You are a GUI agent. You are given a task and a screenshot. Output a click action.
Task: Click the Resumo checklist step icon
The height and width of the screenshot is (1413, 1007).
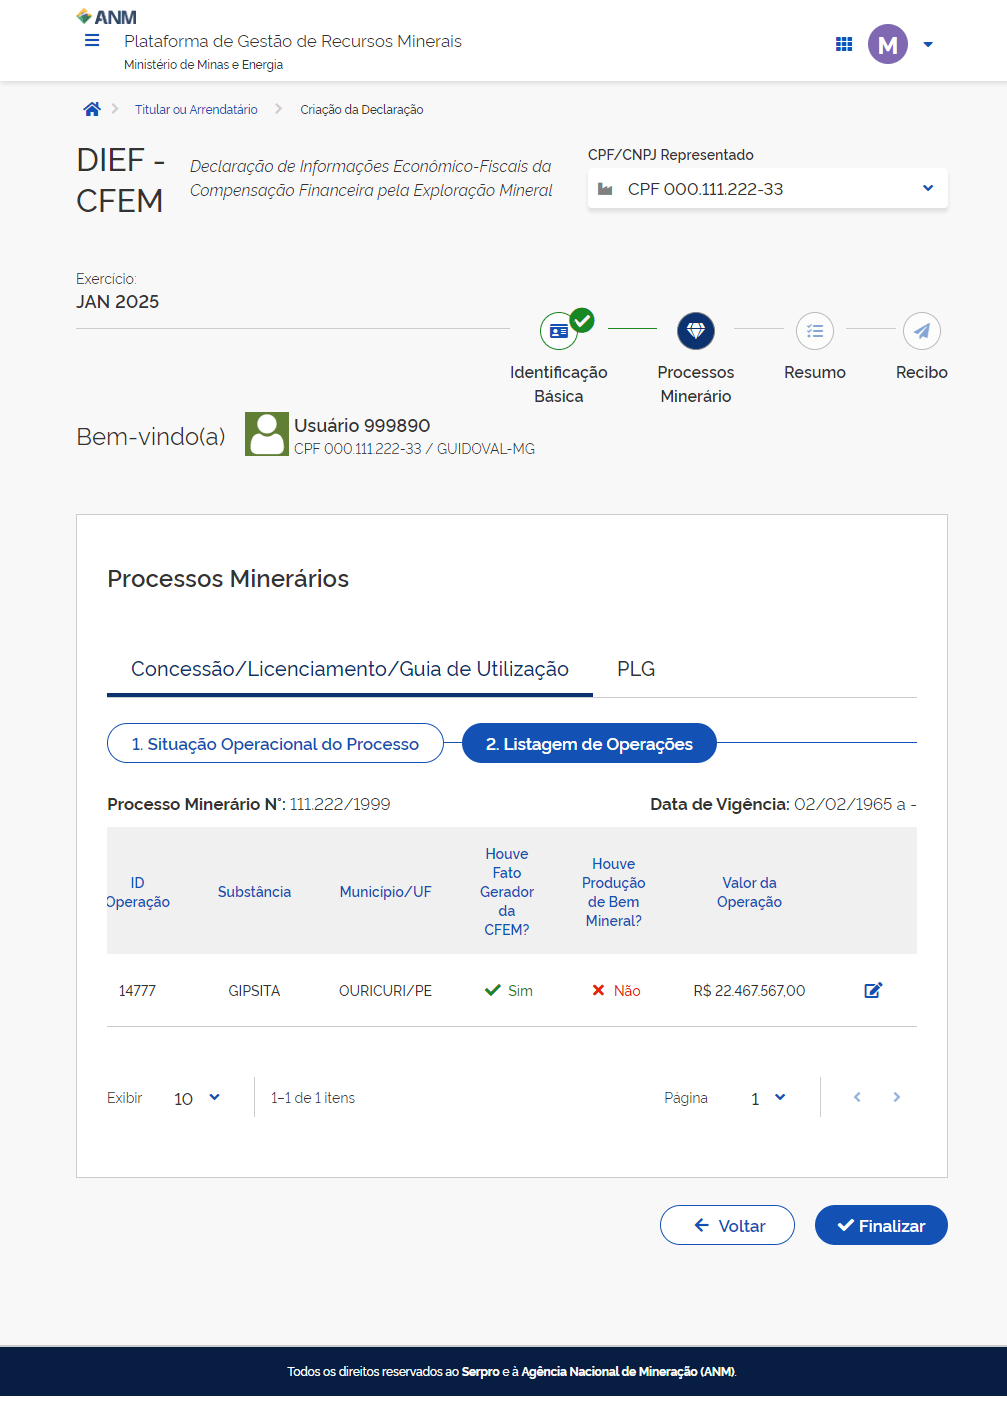[x=815, y=331]
